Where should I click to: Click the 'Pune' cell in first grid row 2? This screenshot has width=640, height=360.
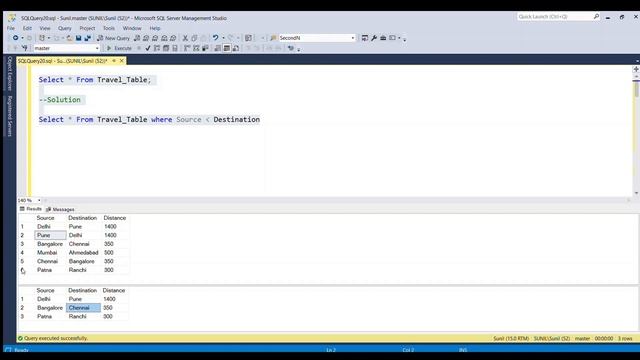point(51,236)
